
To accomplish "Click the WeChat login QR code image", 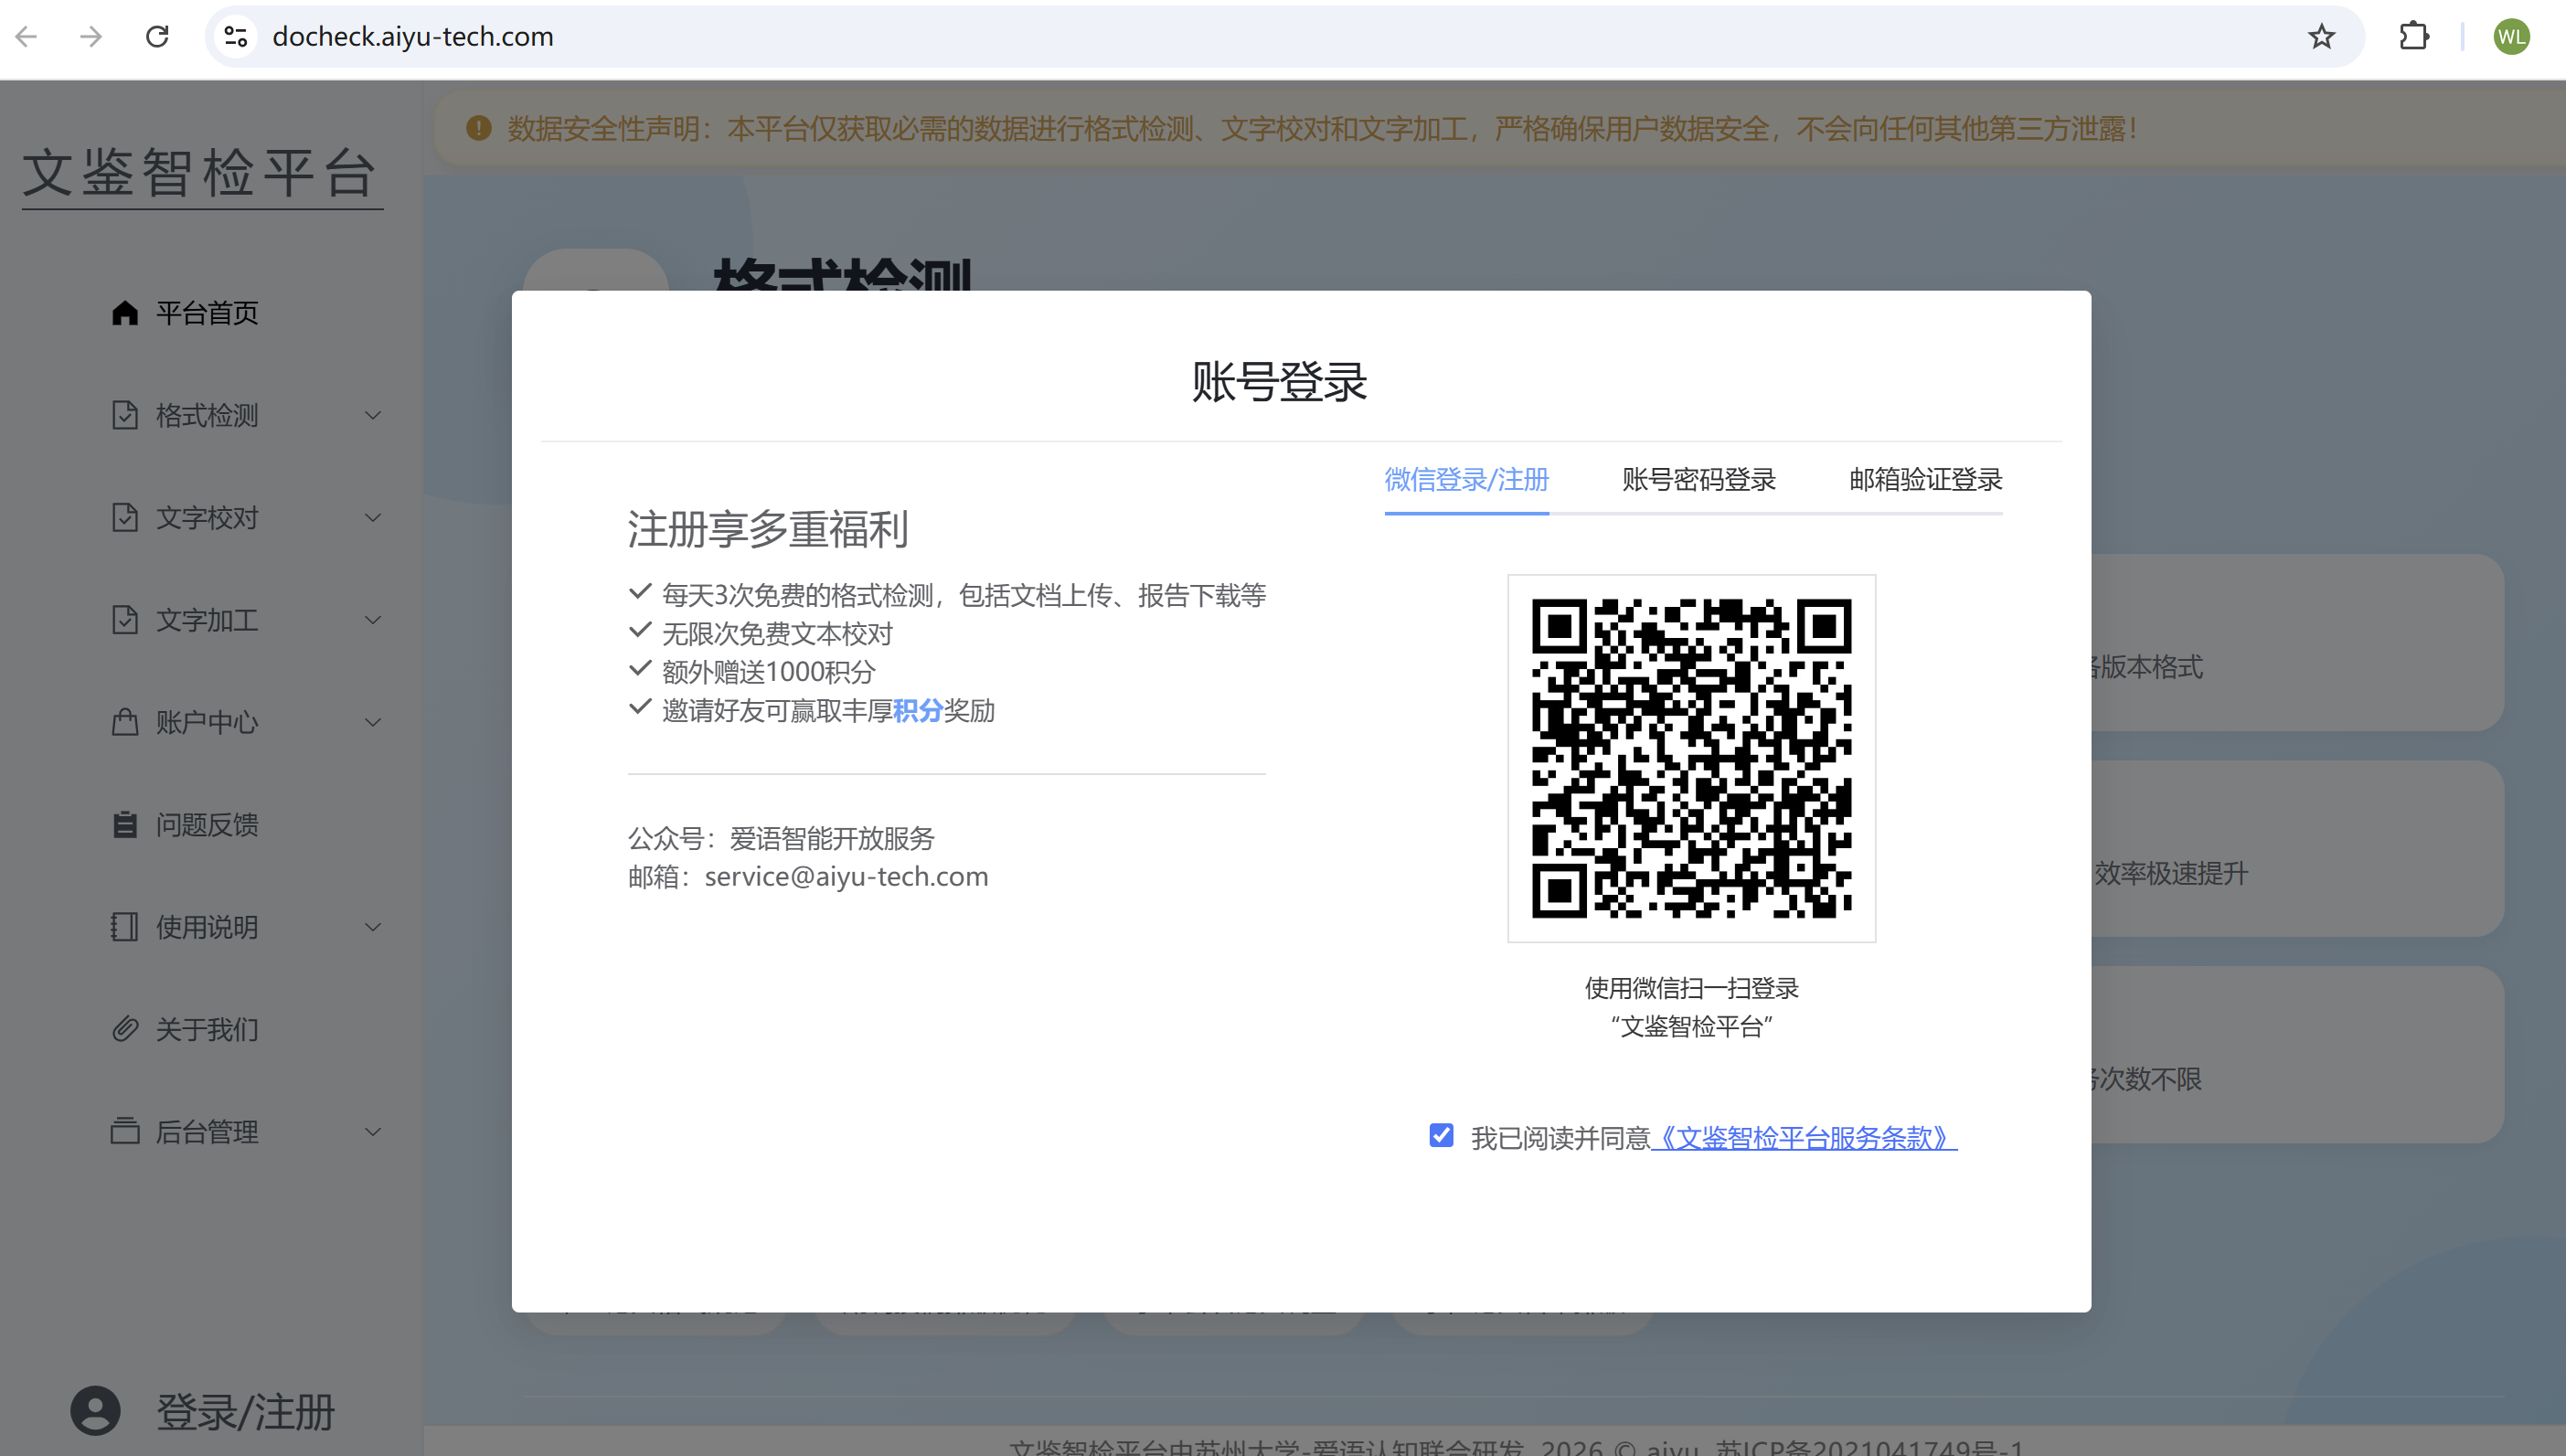I will tap(1691, 758).
